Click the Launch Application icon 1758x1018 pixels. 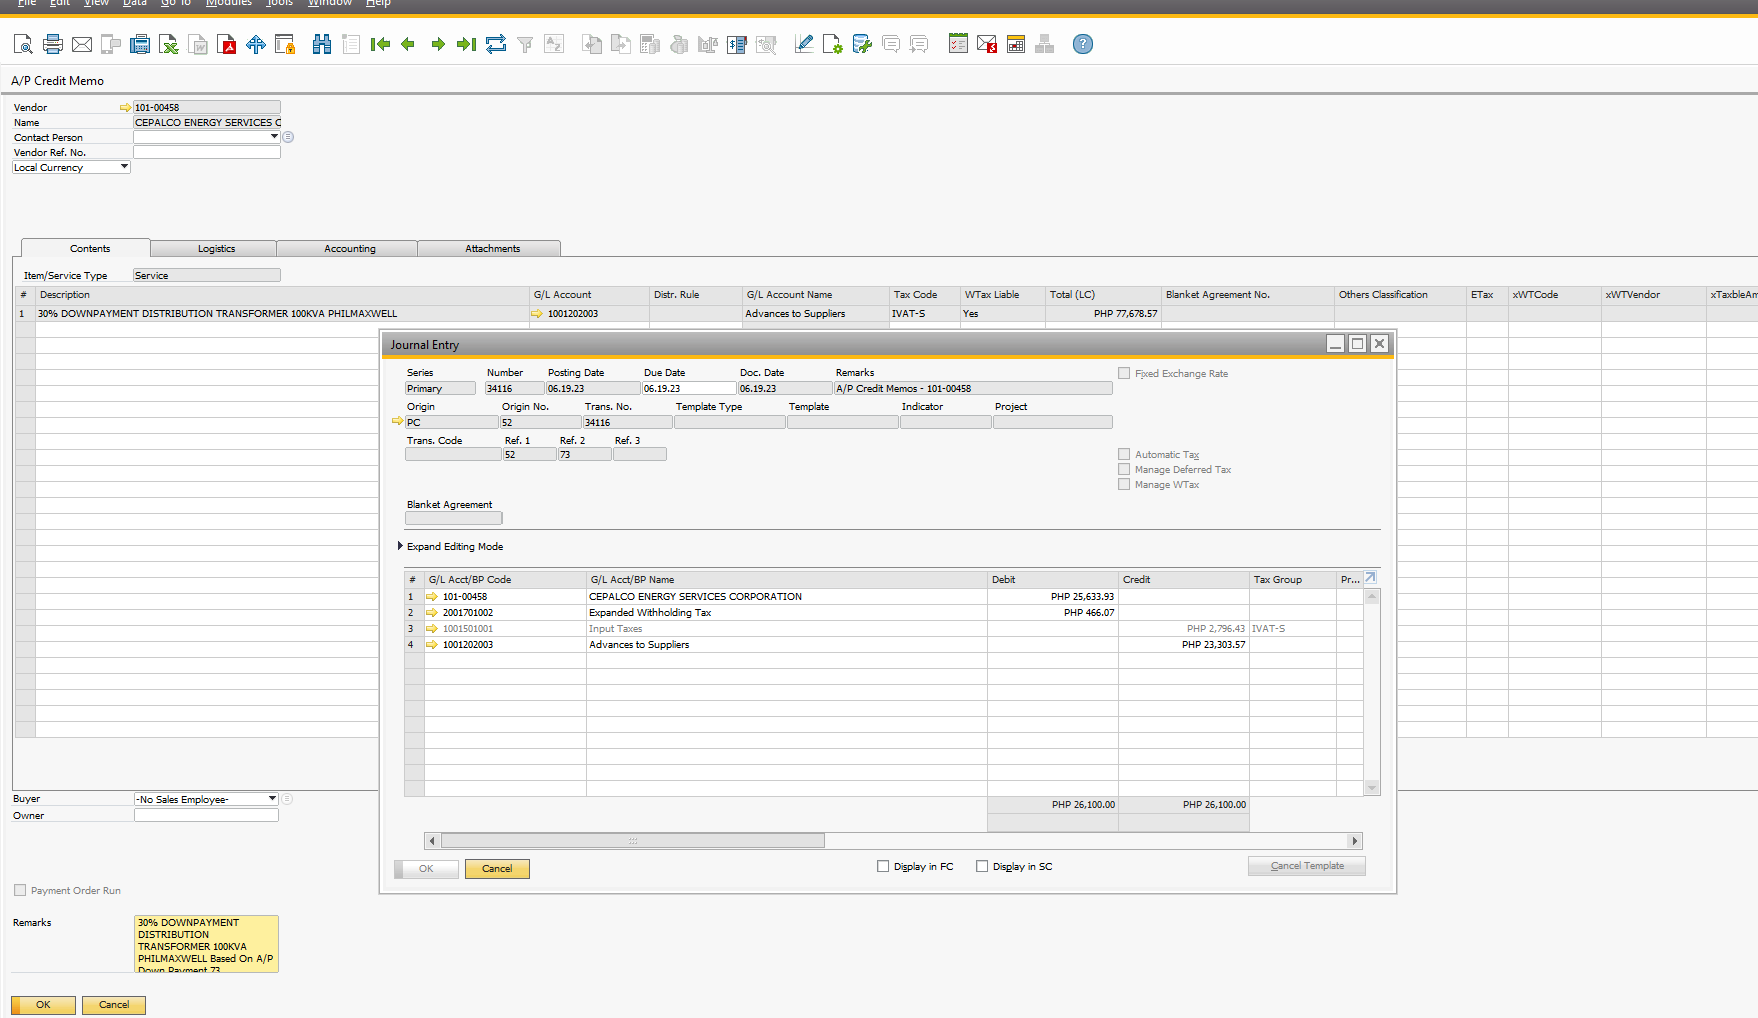coord(256,44)
